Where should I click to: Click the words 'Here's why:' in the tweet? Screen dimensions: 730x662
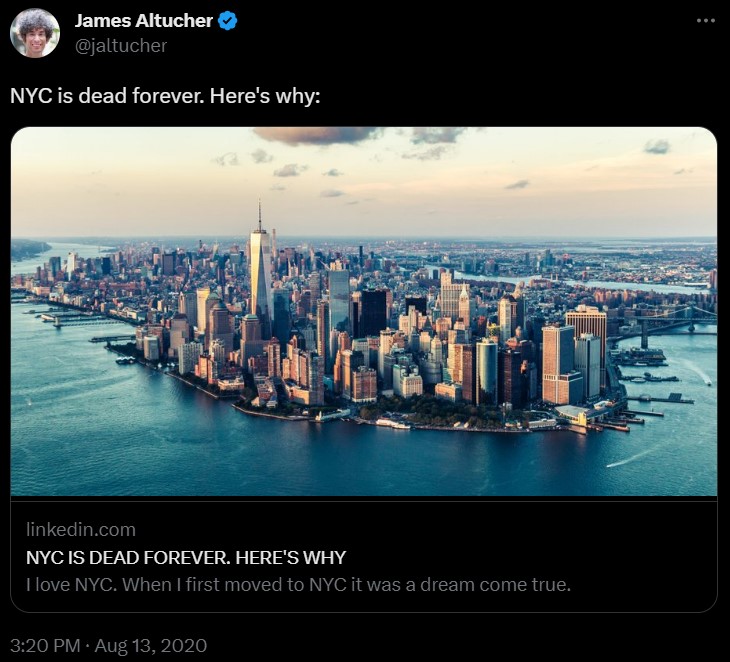click(265, 96)
